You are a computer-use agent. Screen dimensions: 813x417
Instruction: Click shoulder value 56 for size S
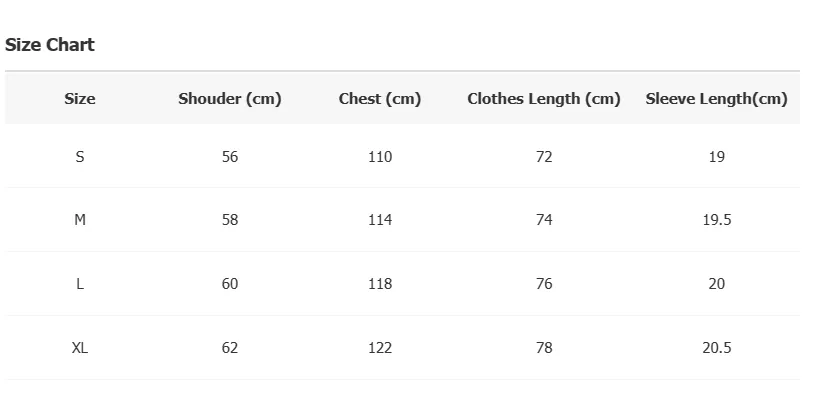[x=230, y=157]
